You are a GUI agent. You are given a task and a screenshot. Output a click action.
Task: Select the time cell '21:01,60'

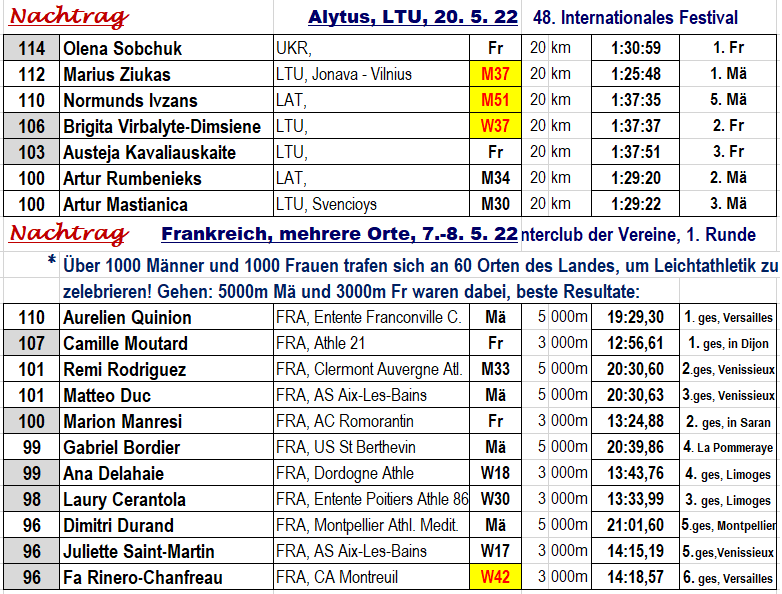coord(635,525)
